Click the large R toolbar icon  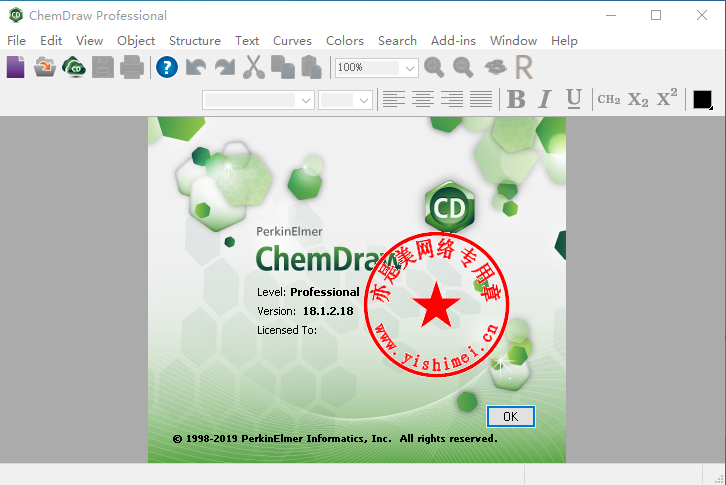tap(524, 67)
